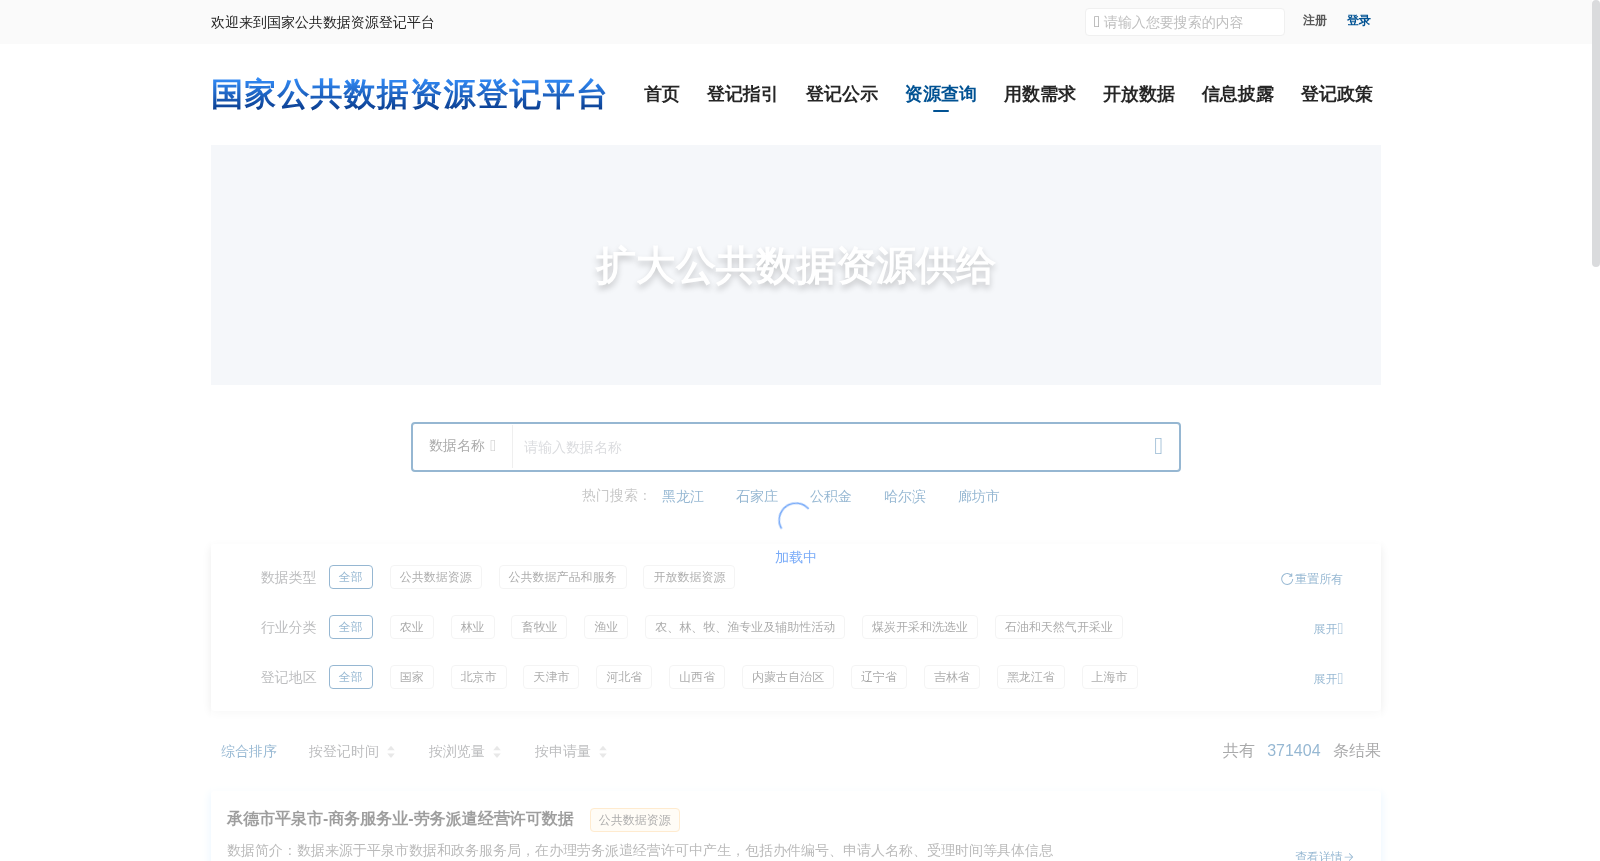The height and width of the screenshot is (861, 1600).
Task: Filter region by 上海市
Action: coord(1110,677)
